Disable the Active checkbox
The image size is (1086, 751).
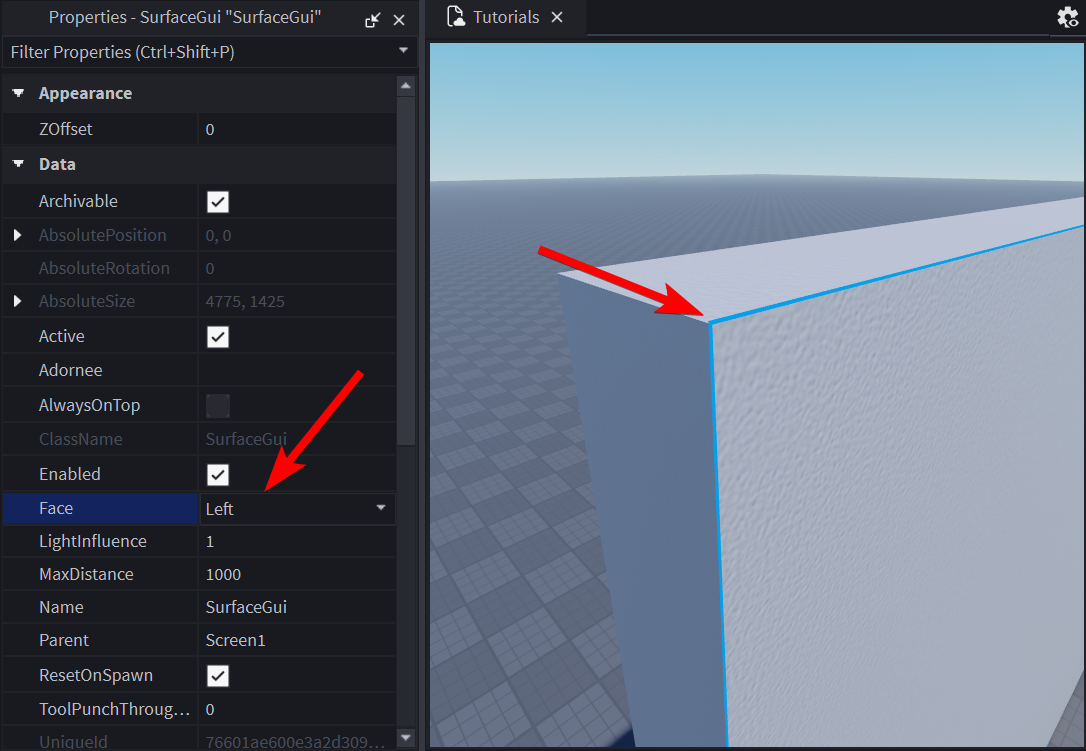pos(218,337)
